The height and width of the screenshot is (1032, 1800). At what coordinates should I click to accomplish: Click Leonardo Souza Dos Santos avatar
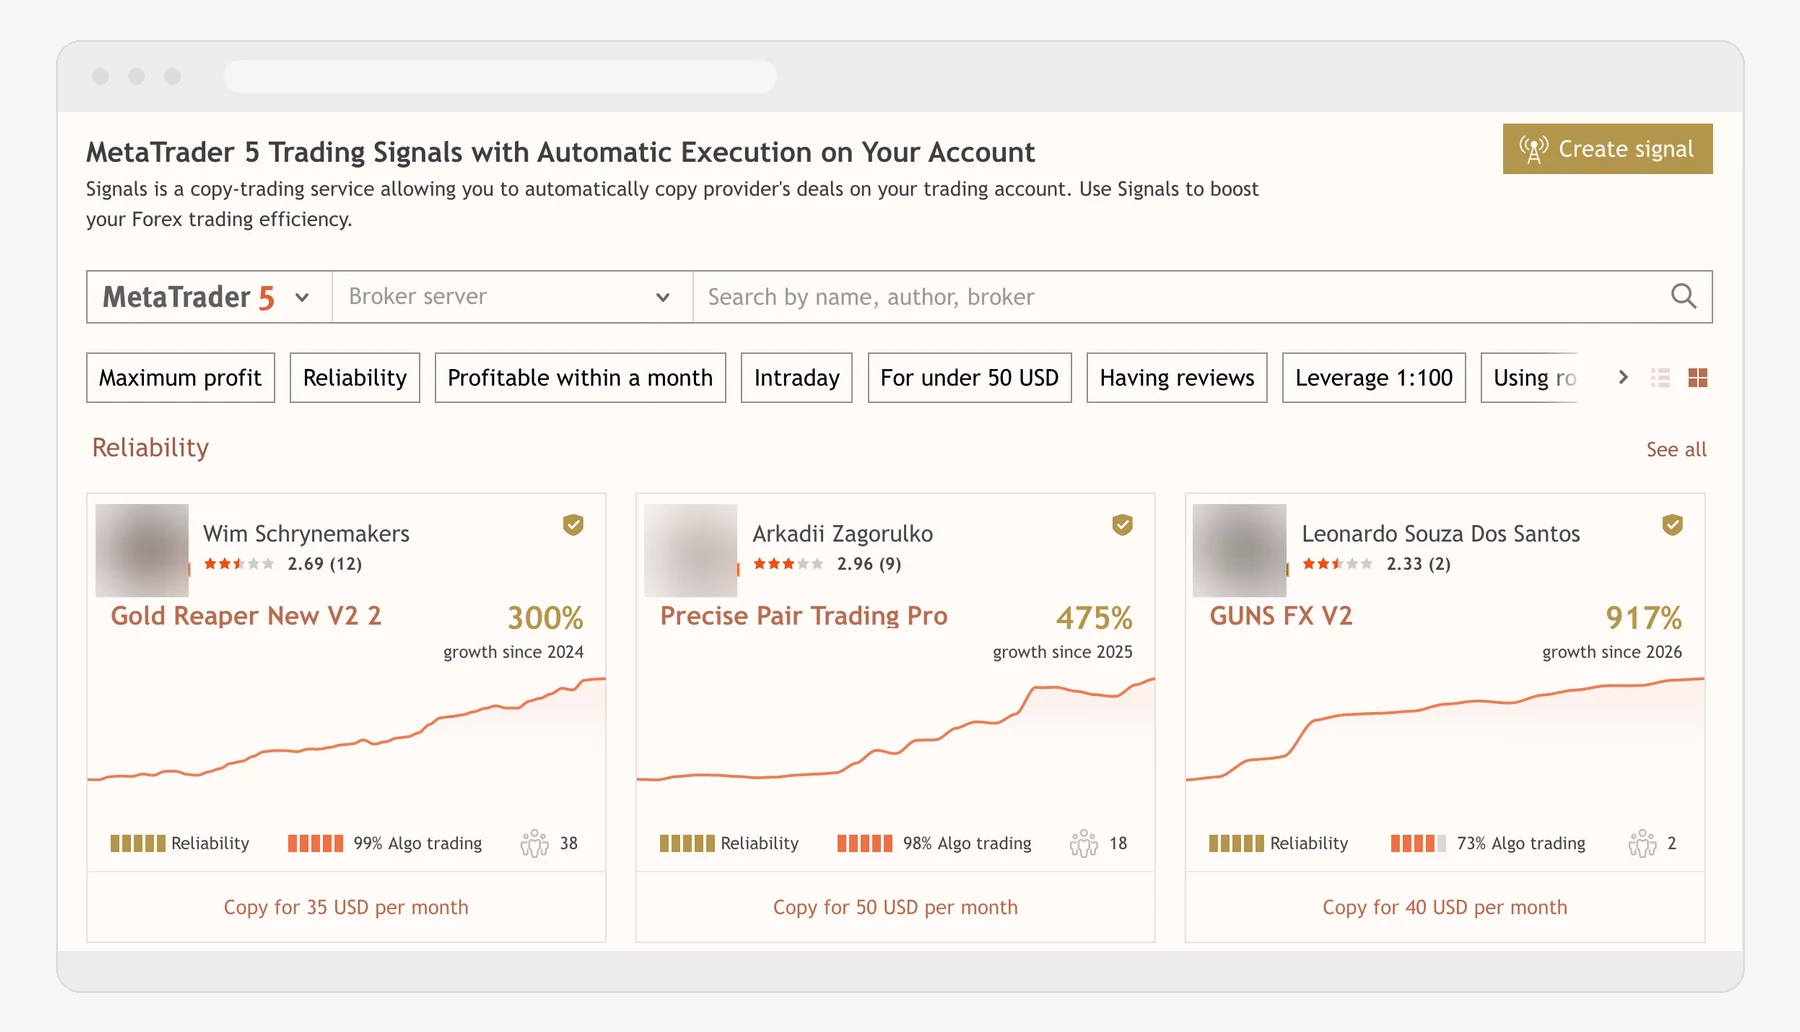tap(1240, 550)
